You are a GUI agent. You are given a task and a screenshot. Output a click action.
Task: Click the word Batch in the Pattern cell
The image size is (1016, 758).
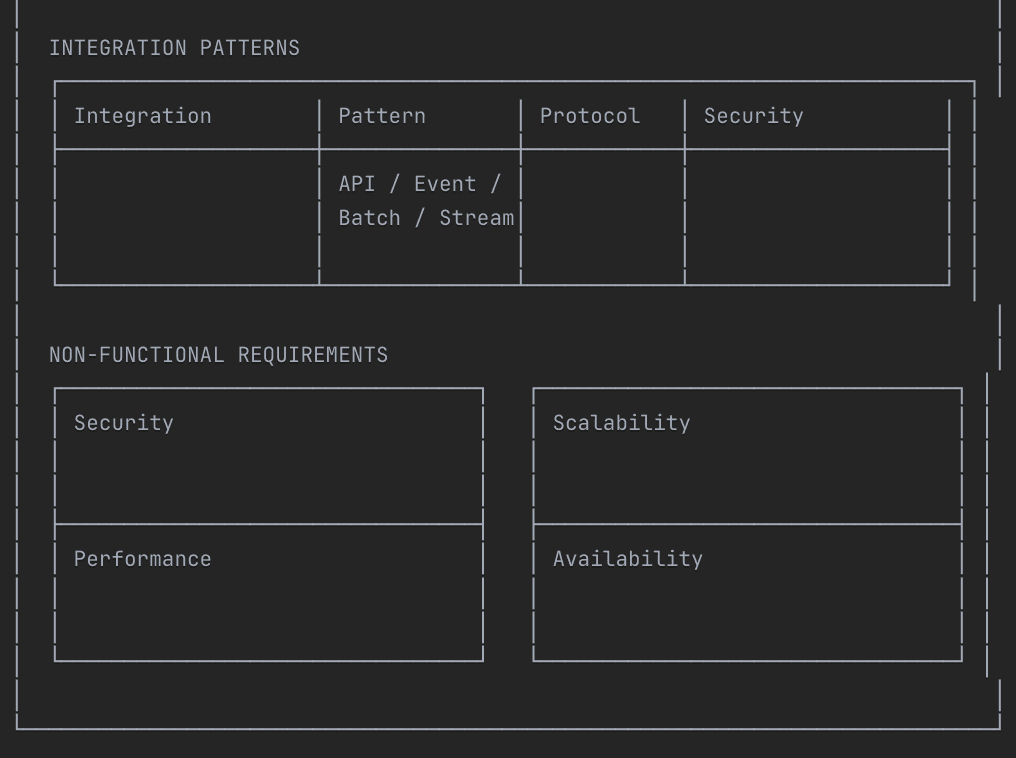click(x=369, y=218)
